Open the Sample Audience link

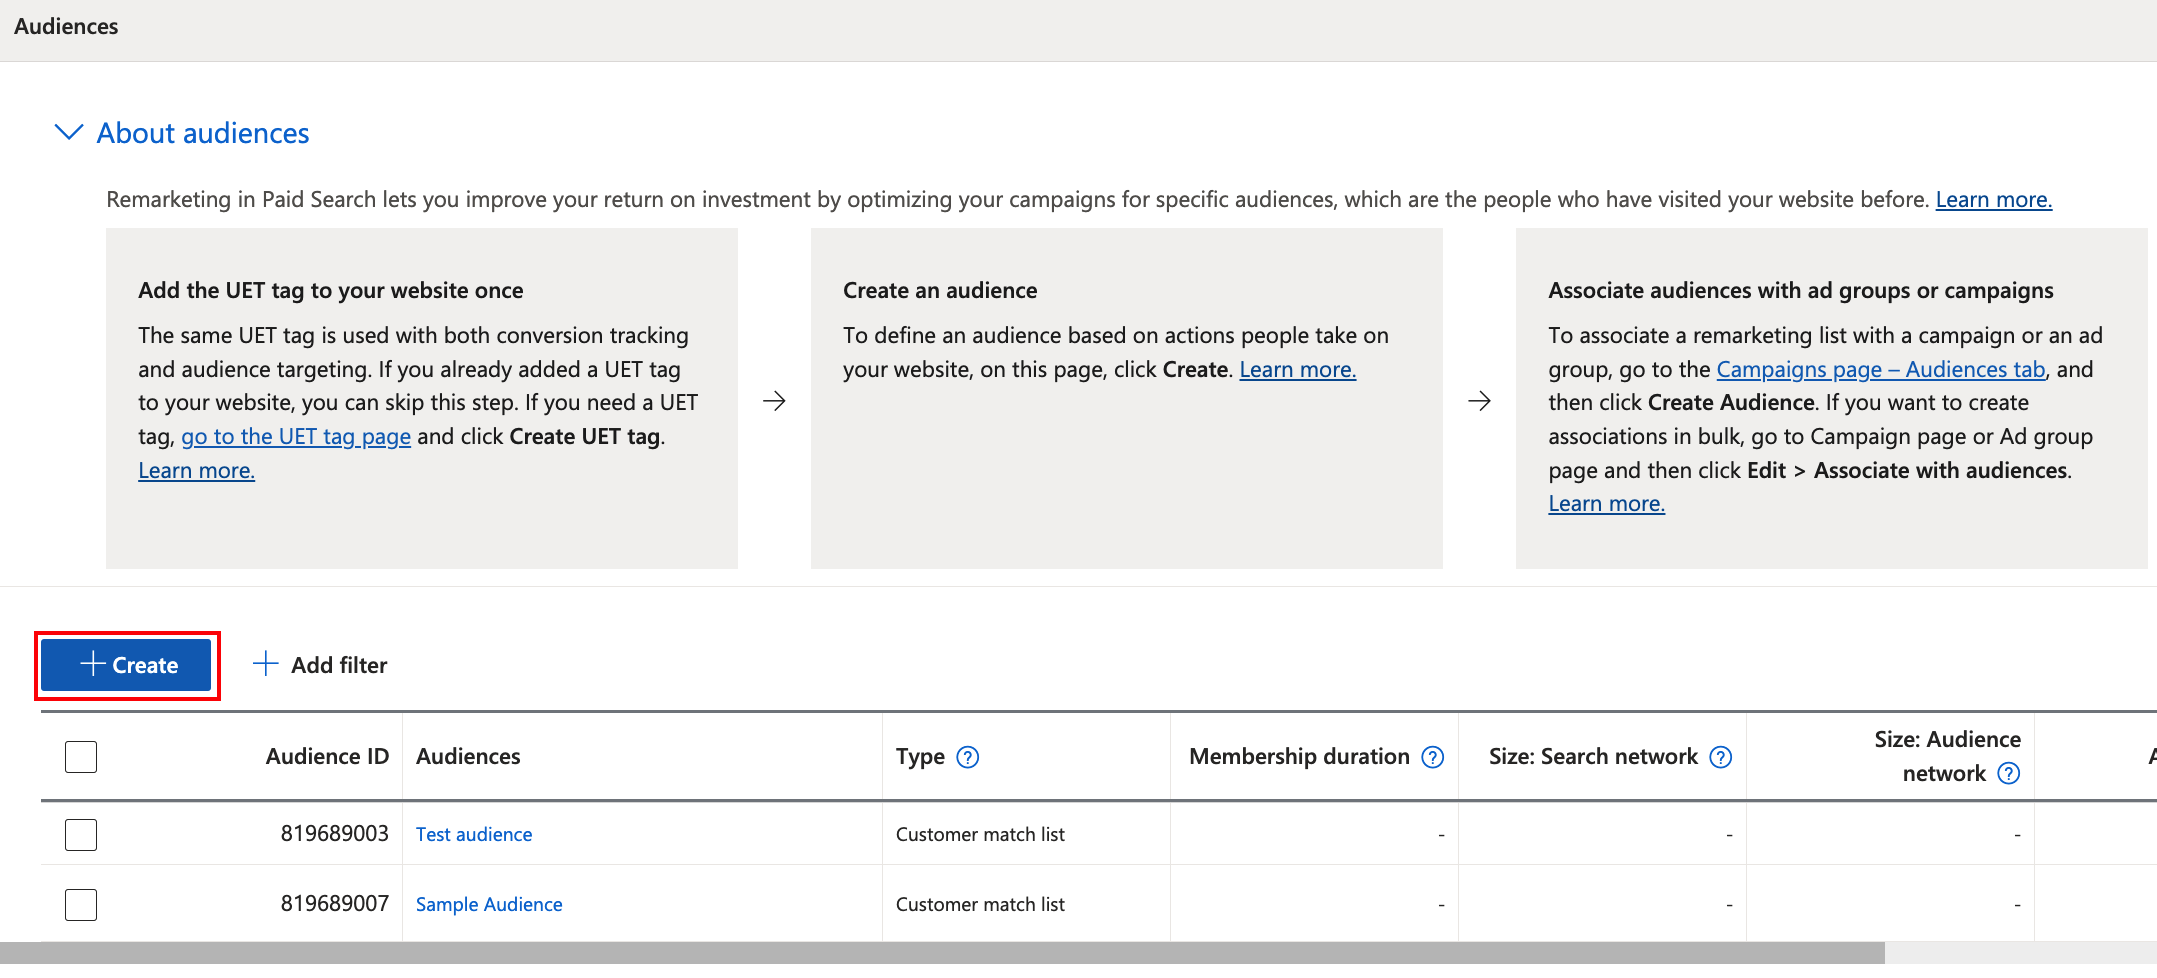click(489, 905)
